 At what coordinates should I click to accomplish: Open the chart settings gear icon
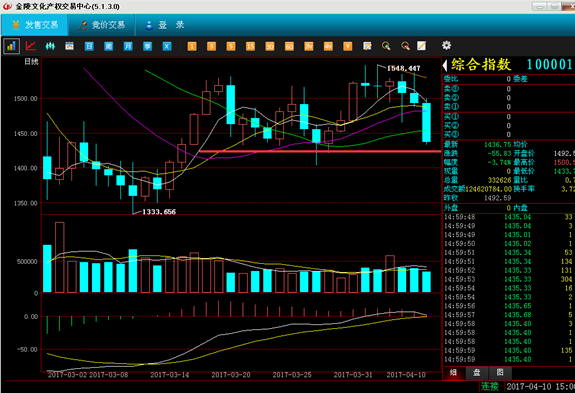click(446, 45)
